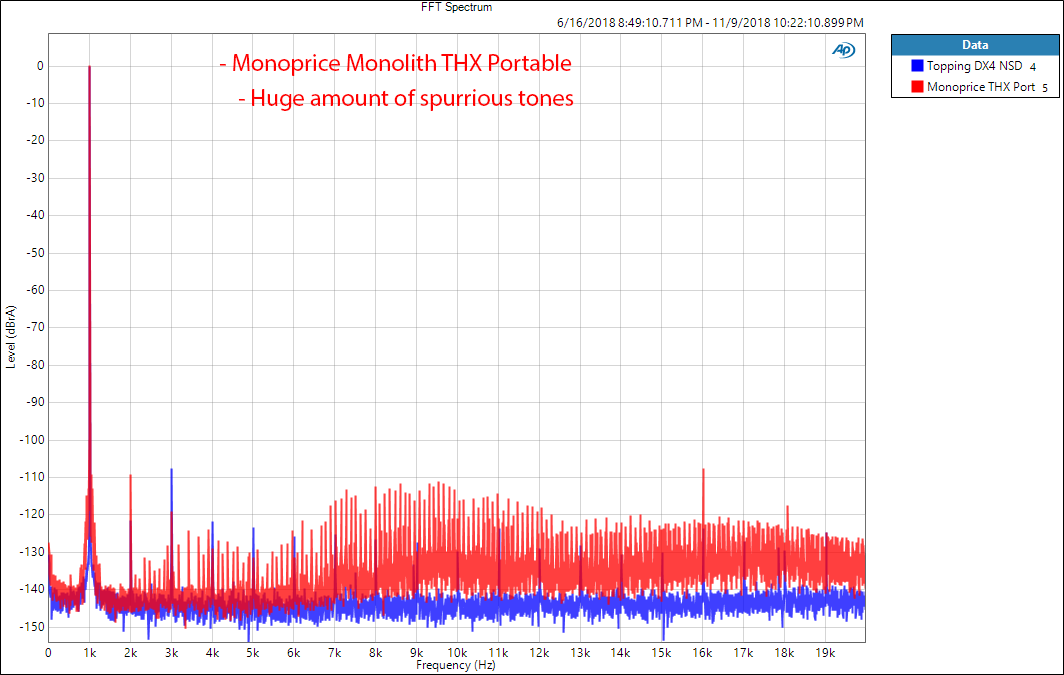Click the 13k tick on the Frequency axis
Image resolution: width=1064 pixels, height=675 pixels.
pos(580,653)
